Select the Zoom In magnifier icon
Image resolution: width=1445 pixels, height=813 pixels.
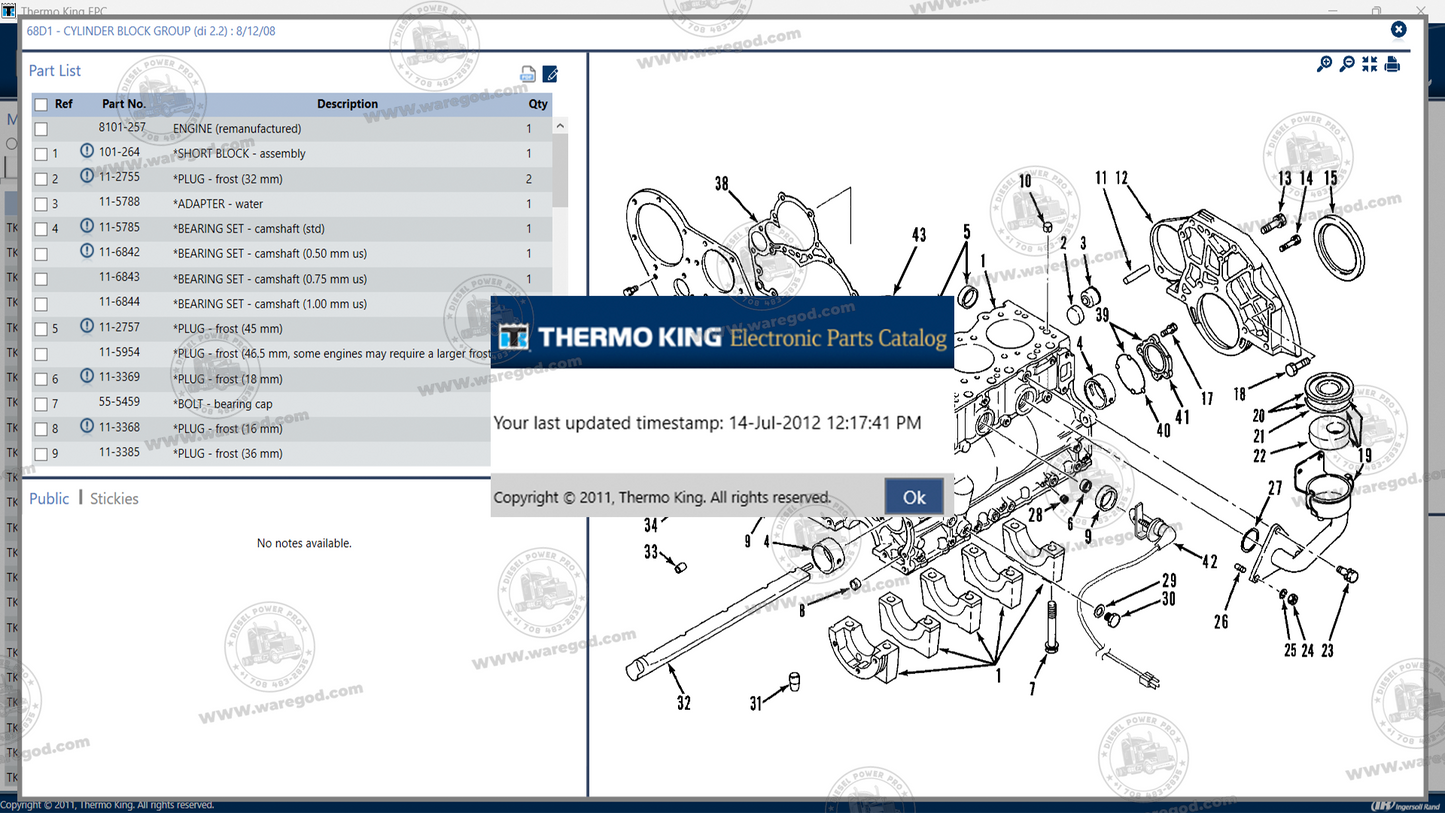1324,63
